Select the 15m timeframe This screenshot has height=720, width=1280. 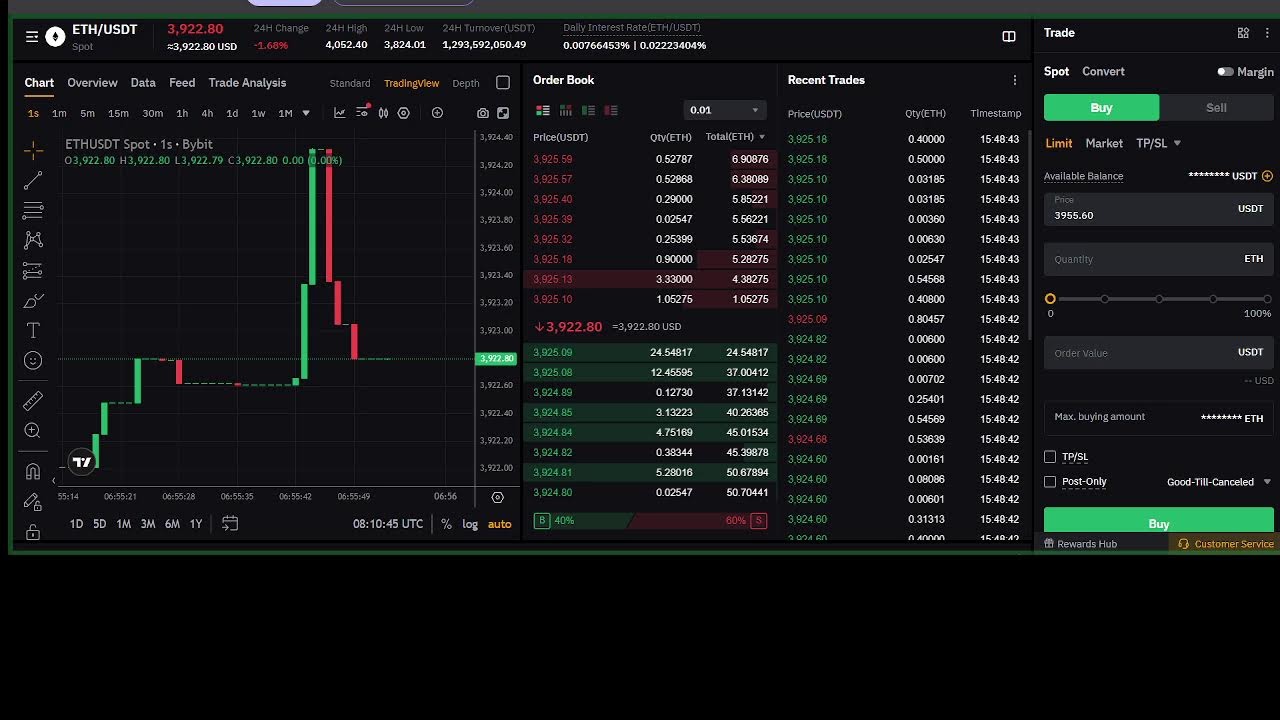tap(118, 113)
